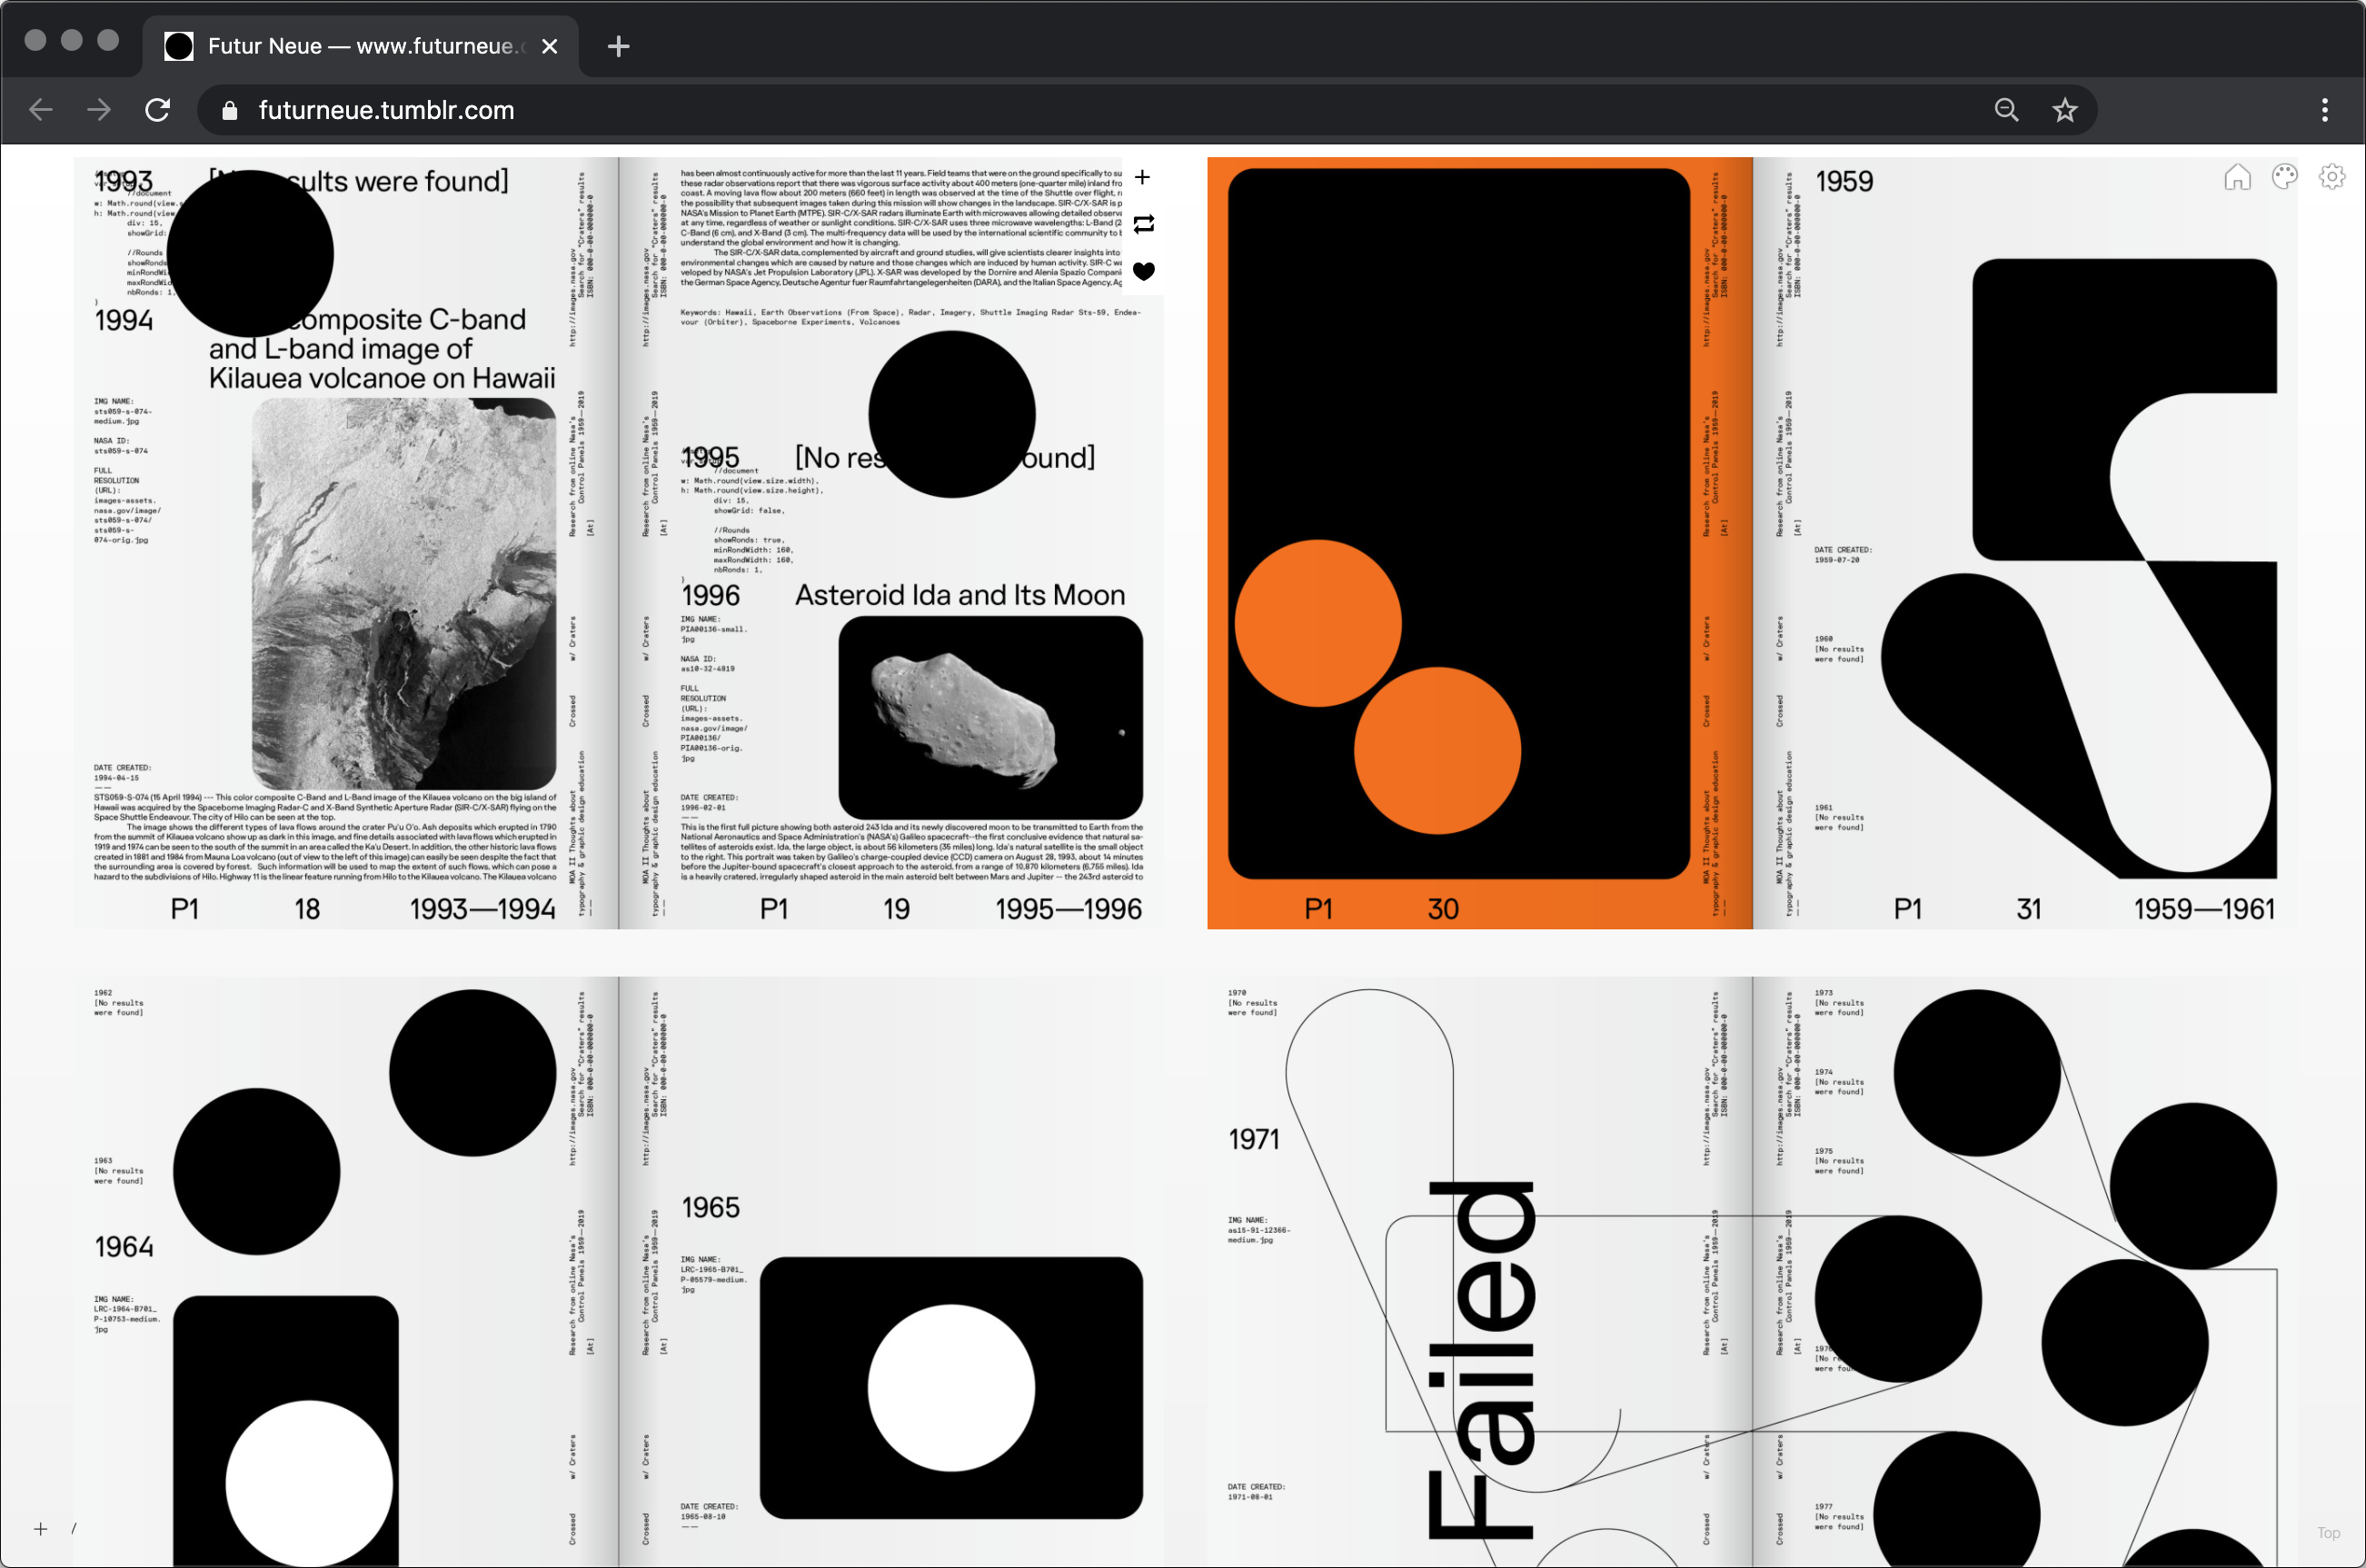2366x1568 pixels.
Task: Select the Futur Neue tab
Action: click(360, 46)
